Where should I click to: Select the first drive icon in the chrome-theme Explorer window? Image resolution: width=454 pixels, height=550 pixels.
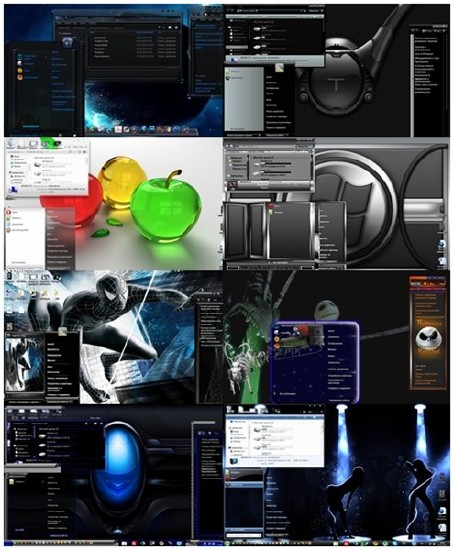(257, 164)
